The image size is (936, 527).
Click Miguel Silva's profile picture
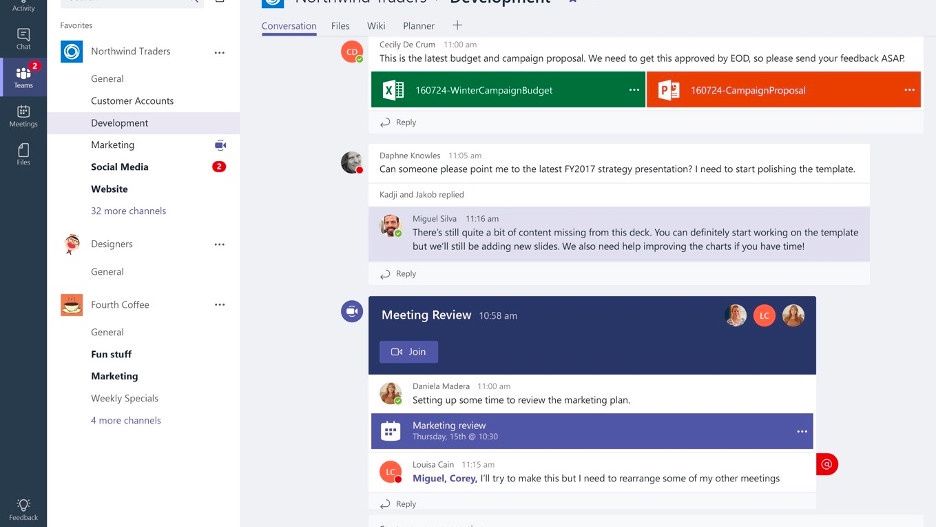click(x=391, y=226)
